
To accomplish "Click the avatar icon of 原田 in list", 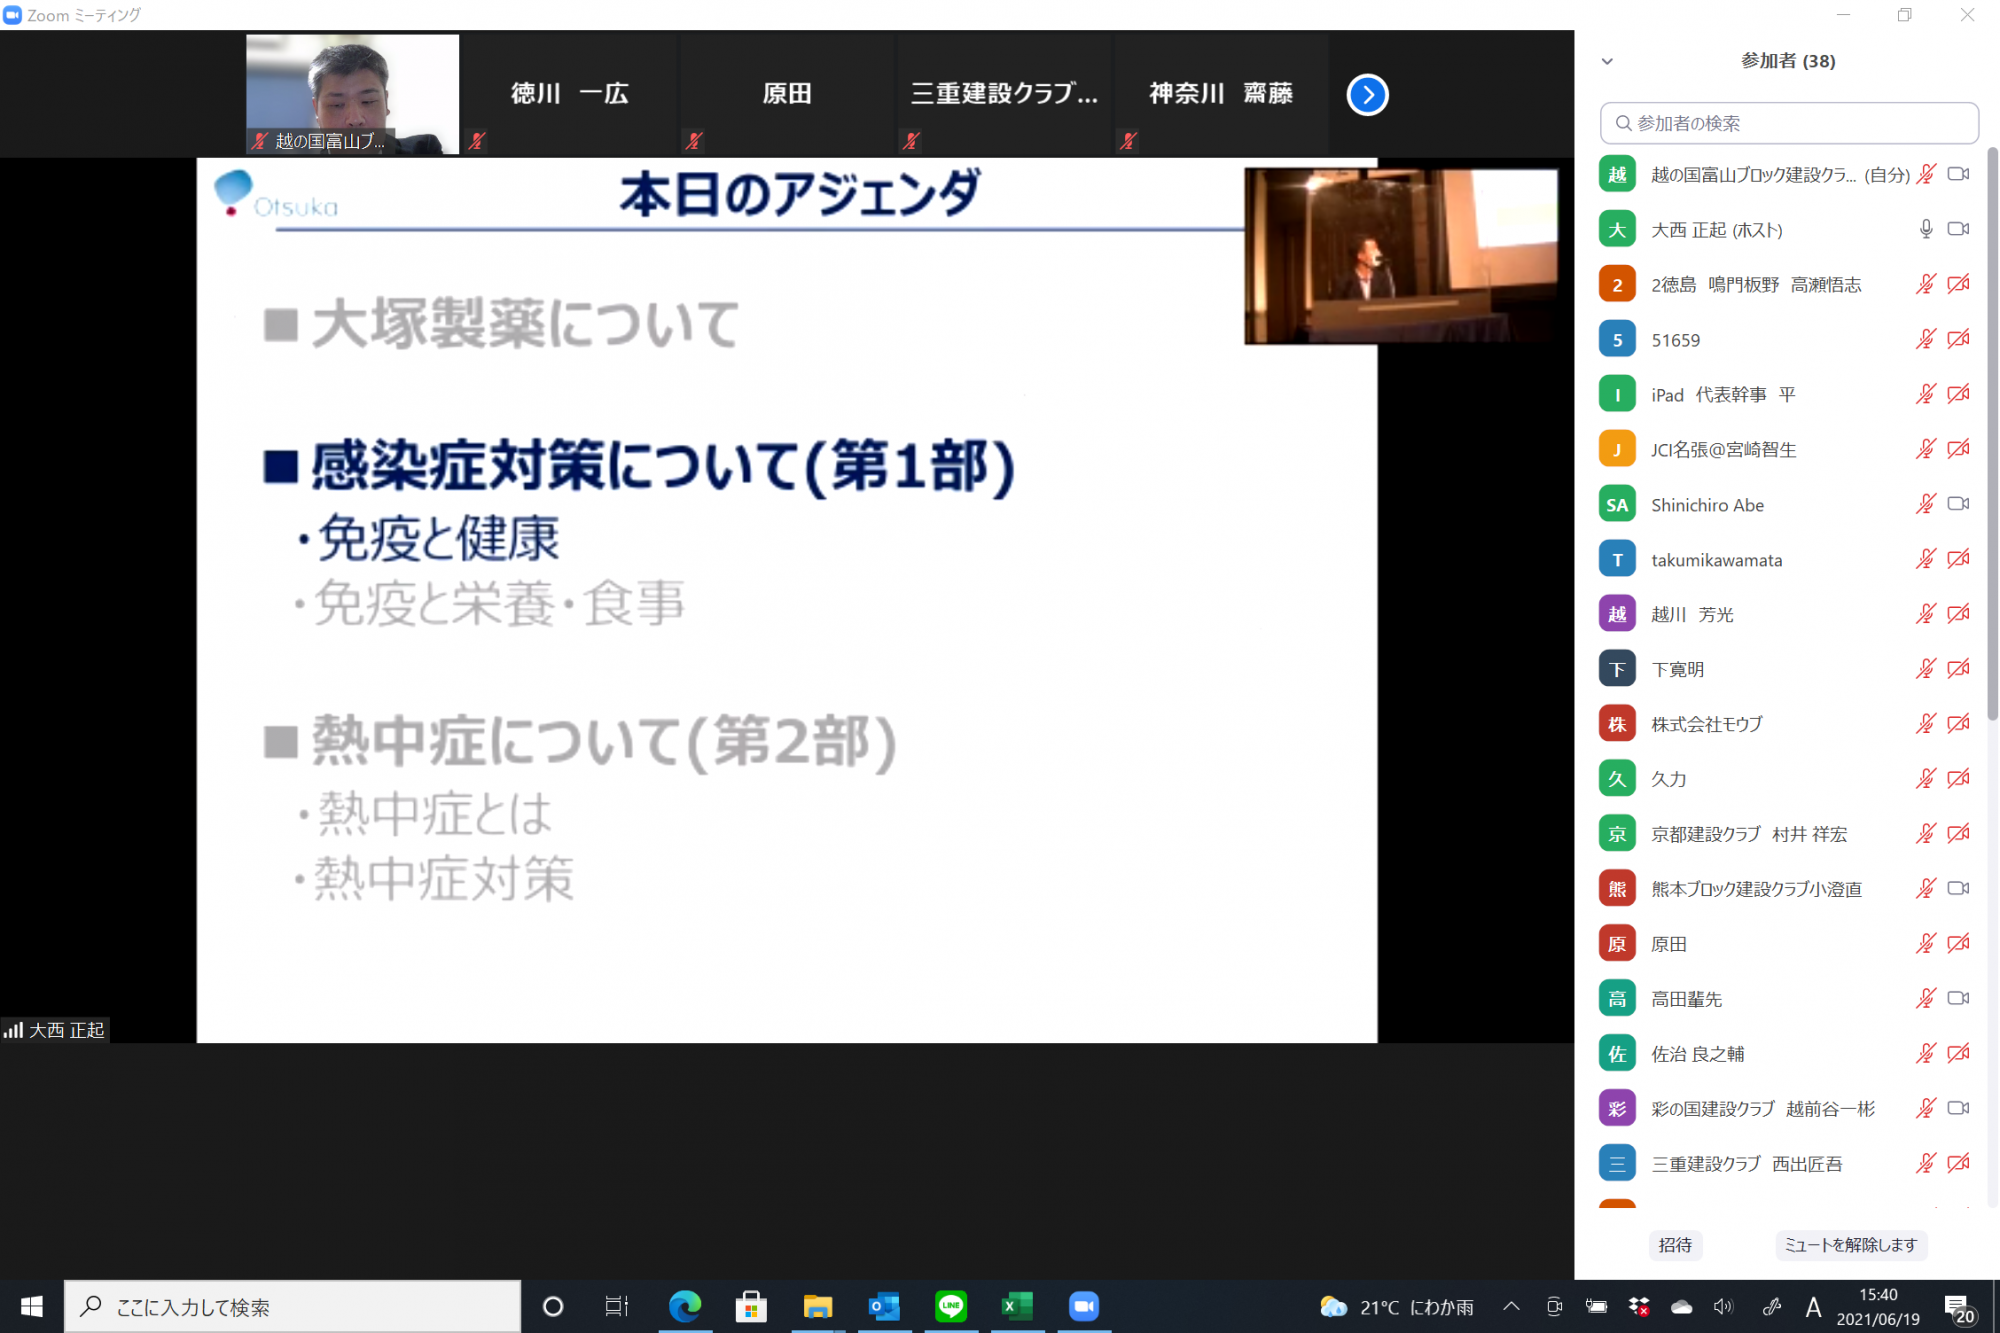I will [1617, 944].
